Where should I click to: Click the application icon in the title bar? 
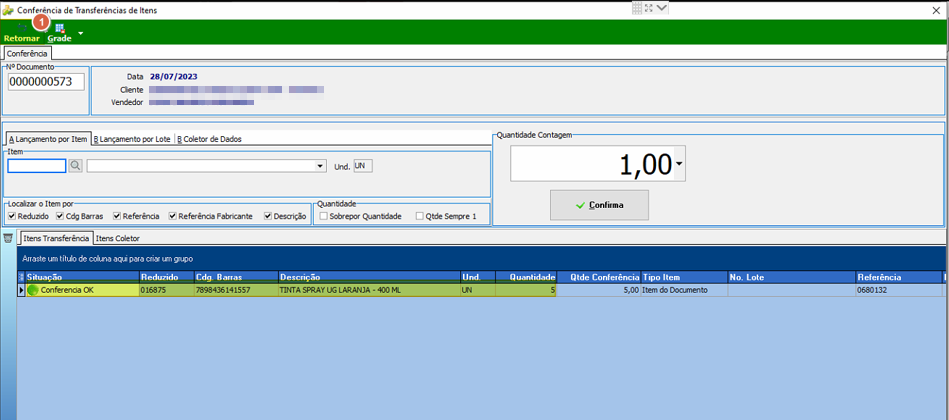coord(8,10)
